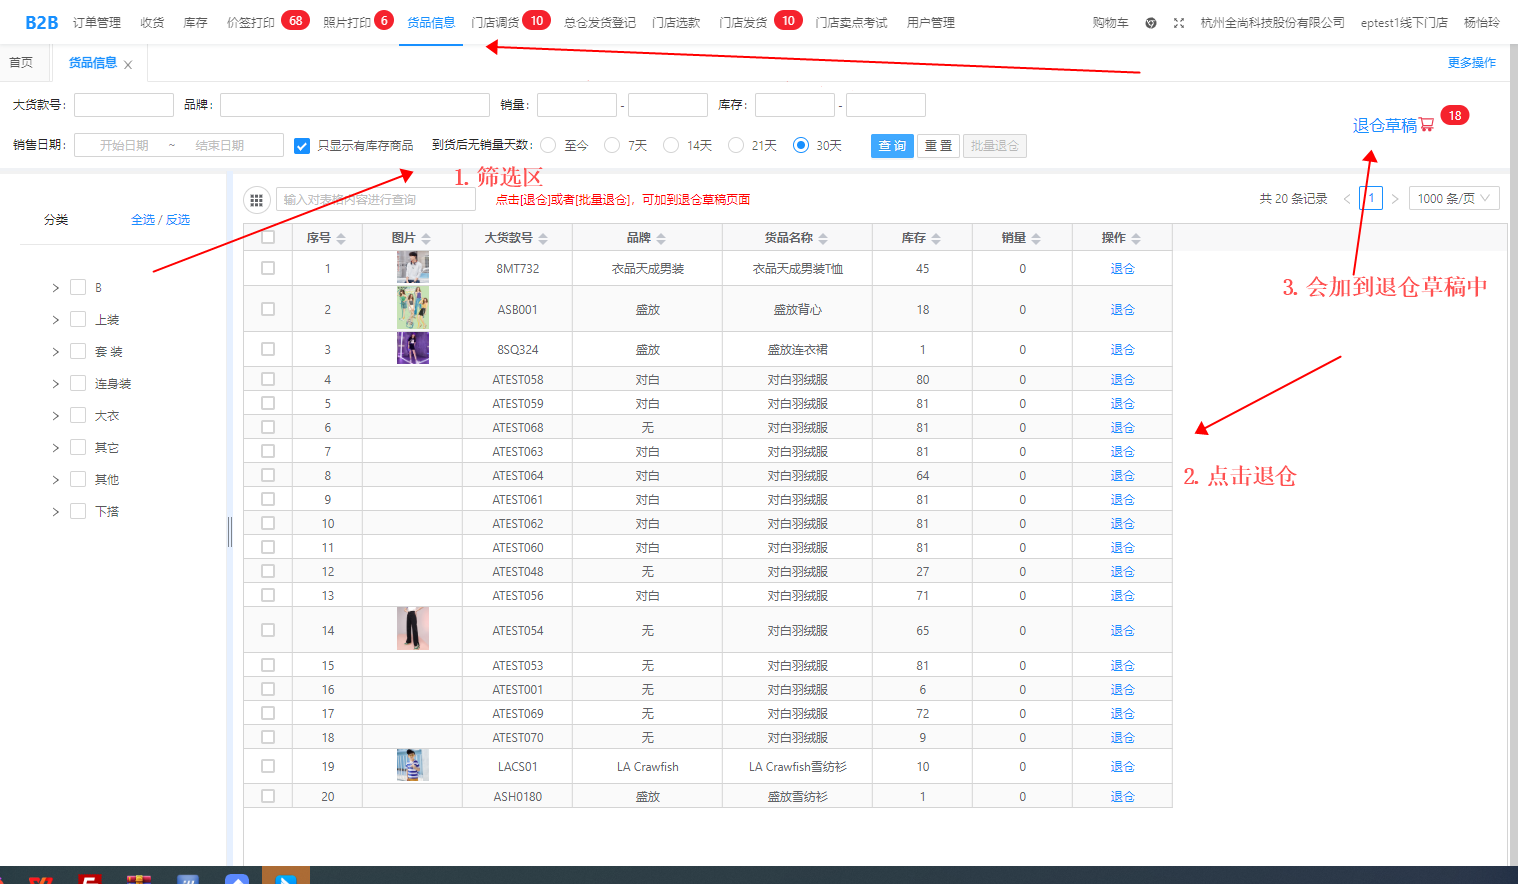Sort by 大货款号 column sort icon
This screenshot has height=884, width=1518.
click(543, 239)
